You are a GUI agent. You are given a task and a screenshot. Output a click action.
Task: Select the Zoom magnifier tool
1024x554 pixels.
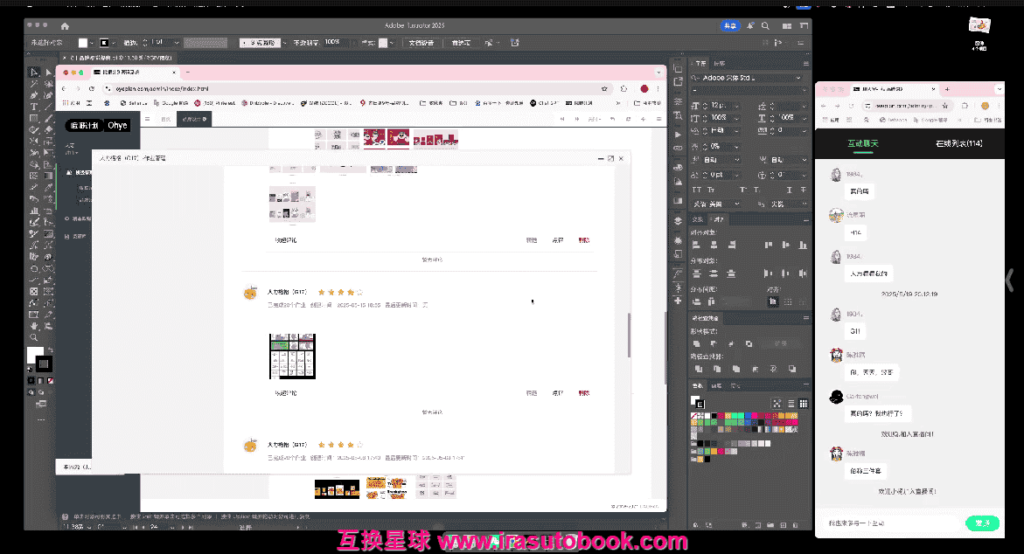(x=34, y=338)
